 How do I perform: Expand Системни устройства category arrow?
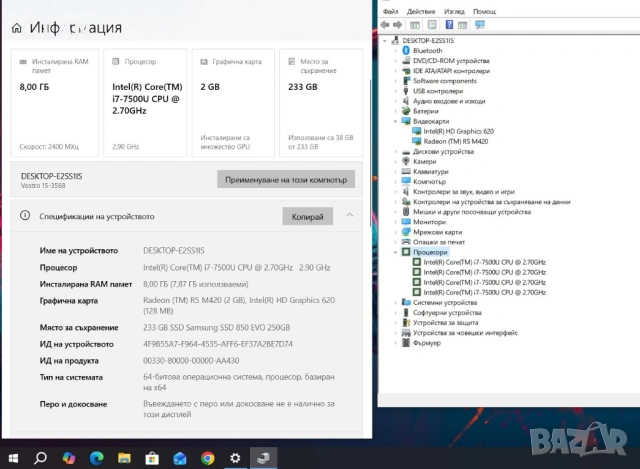point(395,302)
